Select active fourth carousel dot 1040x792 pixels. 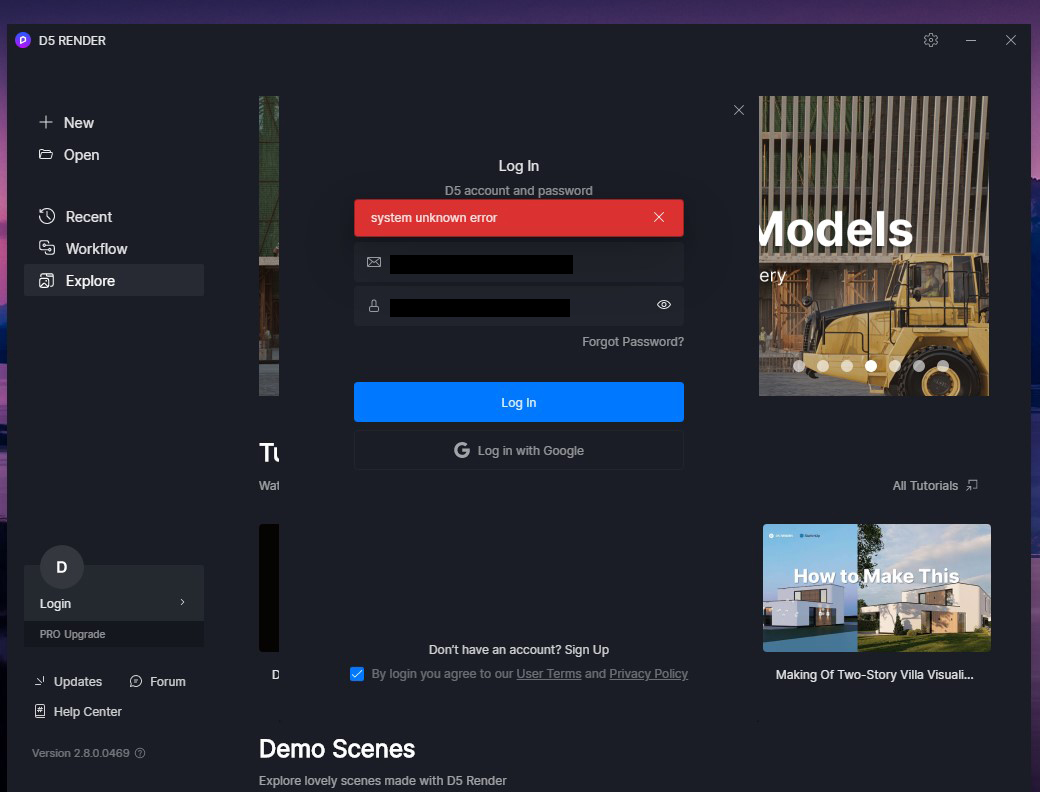(871, 365)
